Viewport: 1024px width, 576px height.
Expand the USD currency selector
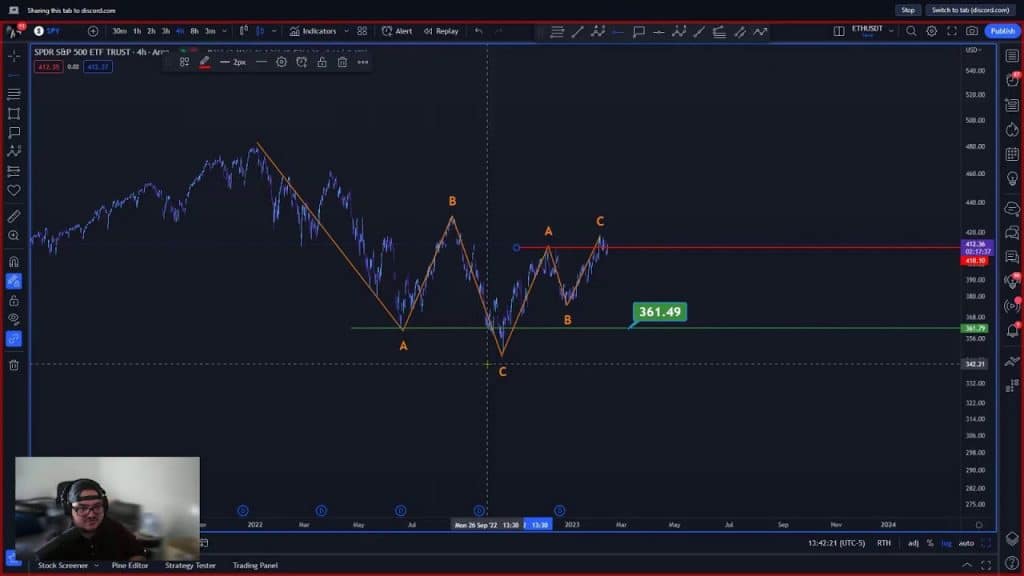pyautogui.click(x=972, y=49)
